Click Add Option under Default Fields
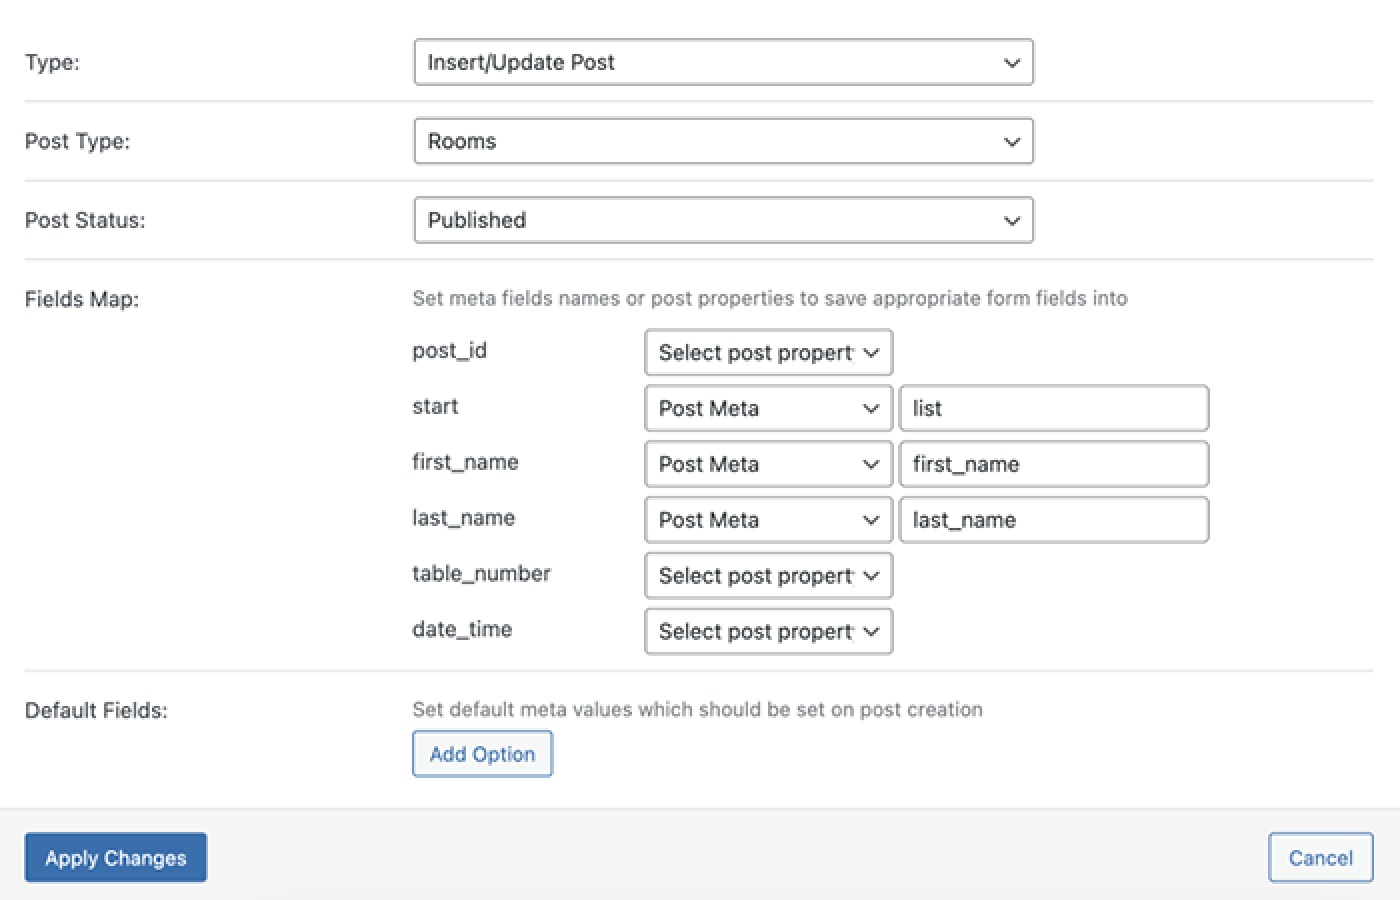1400x900 pixels. pyautogui.click(x=482, y=754)
